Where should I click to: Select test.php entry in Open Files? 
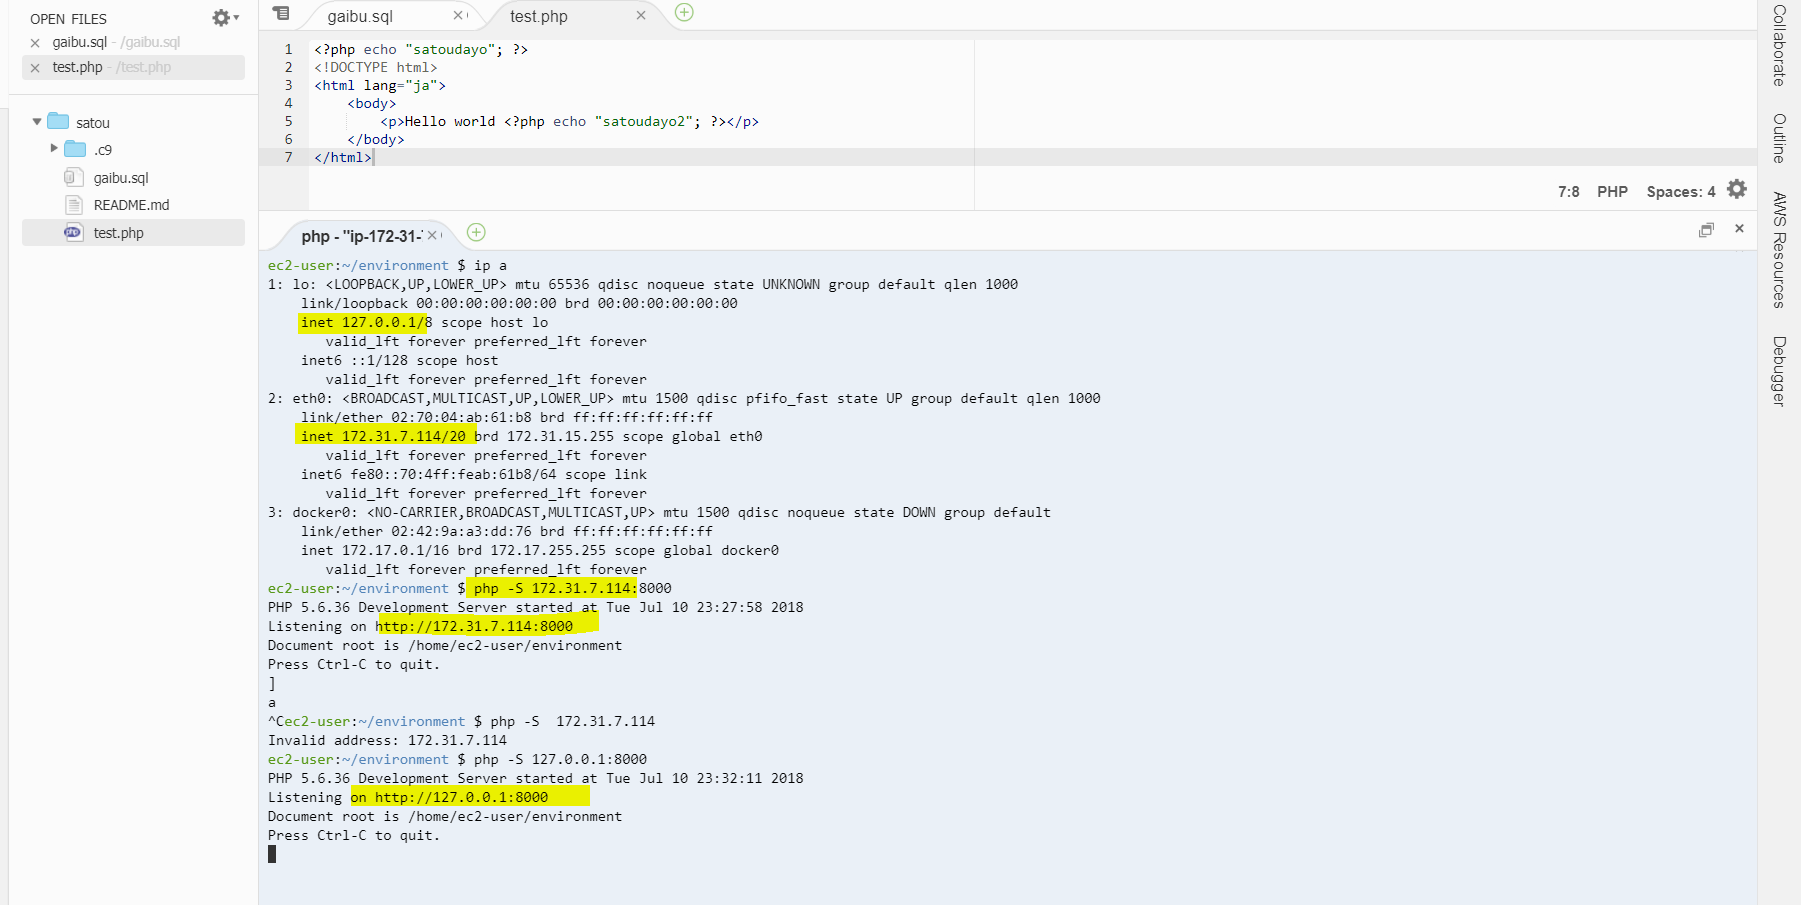(x=133, y=67)
